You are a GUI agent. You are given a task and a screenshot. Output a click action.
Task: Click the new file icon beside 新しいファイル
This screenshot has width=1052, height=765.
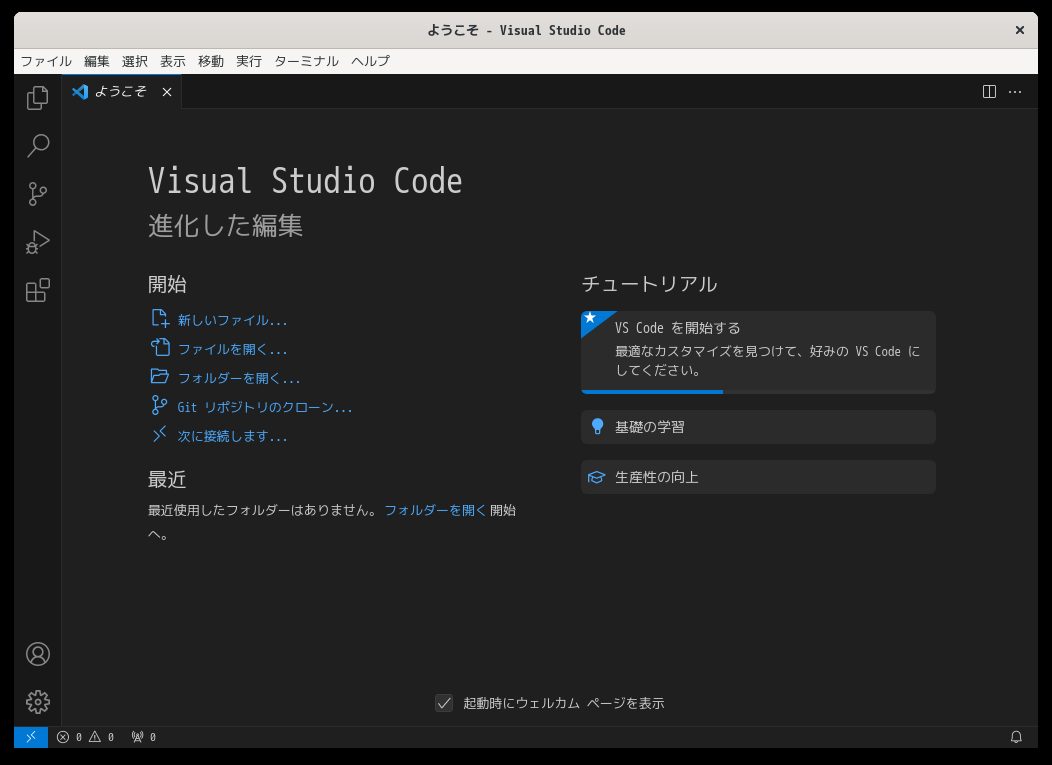[x=160, y=319]
